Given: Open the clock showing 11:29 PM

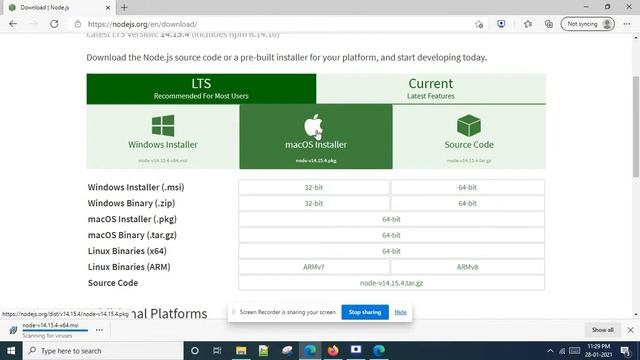Looking at the screenshot, I should point(599,351).
